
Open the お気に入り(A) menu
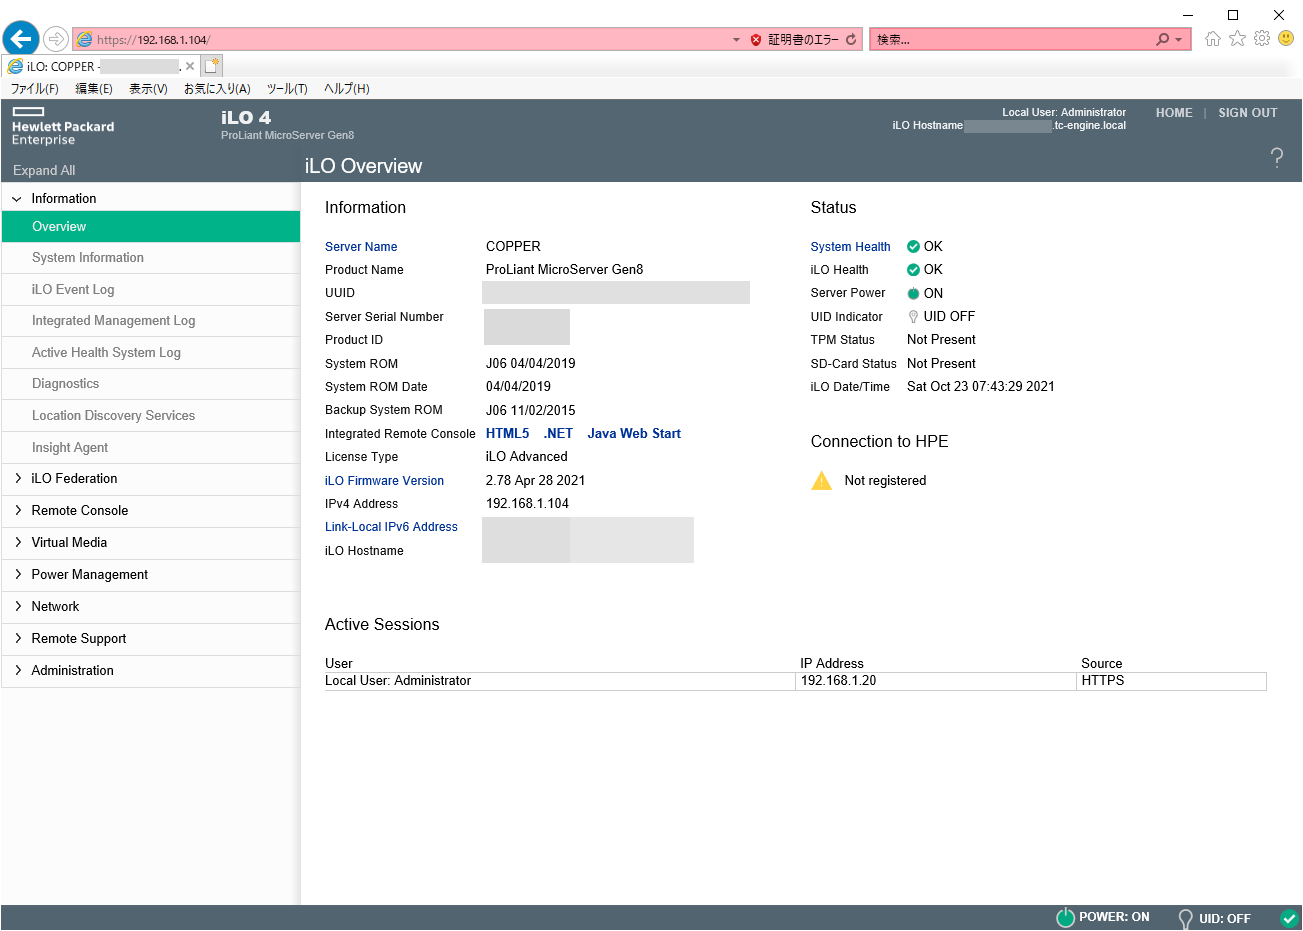coord(217,89)
